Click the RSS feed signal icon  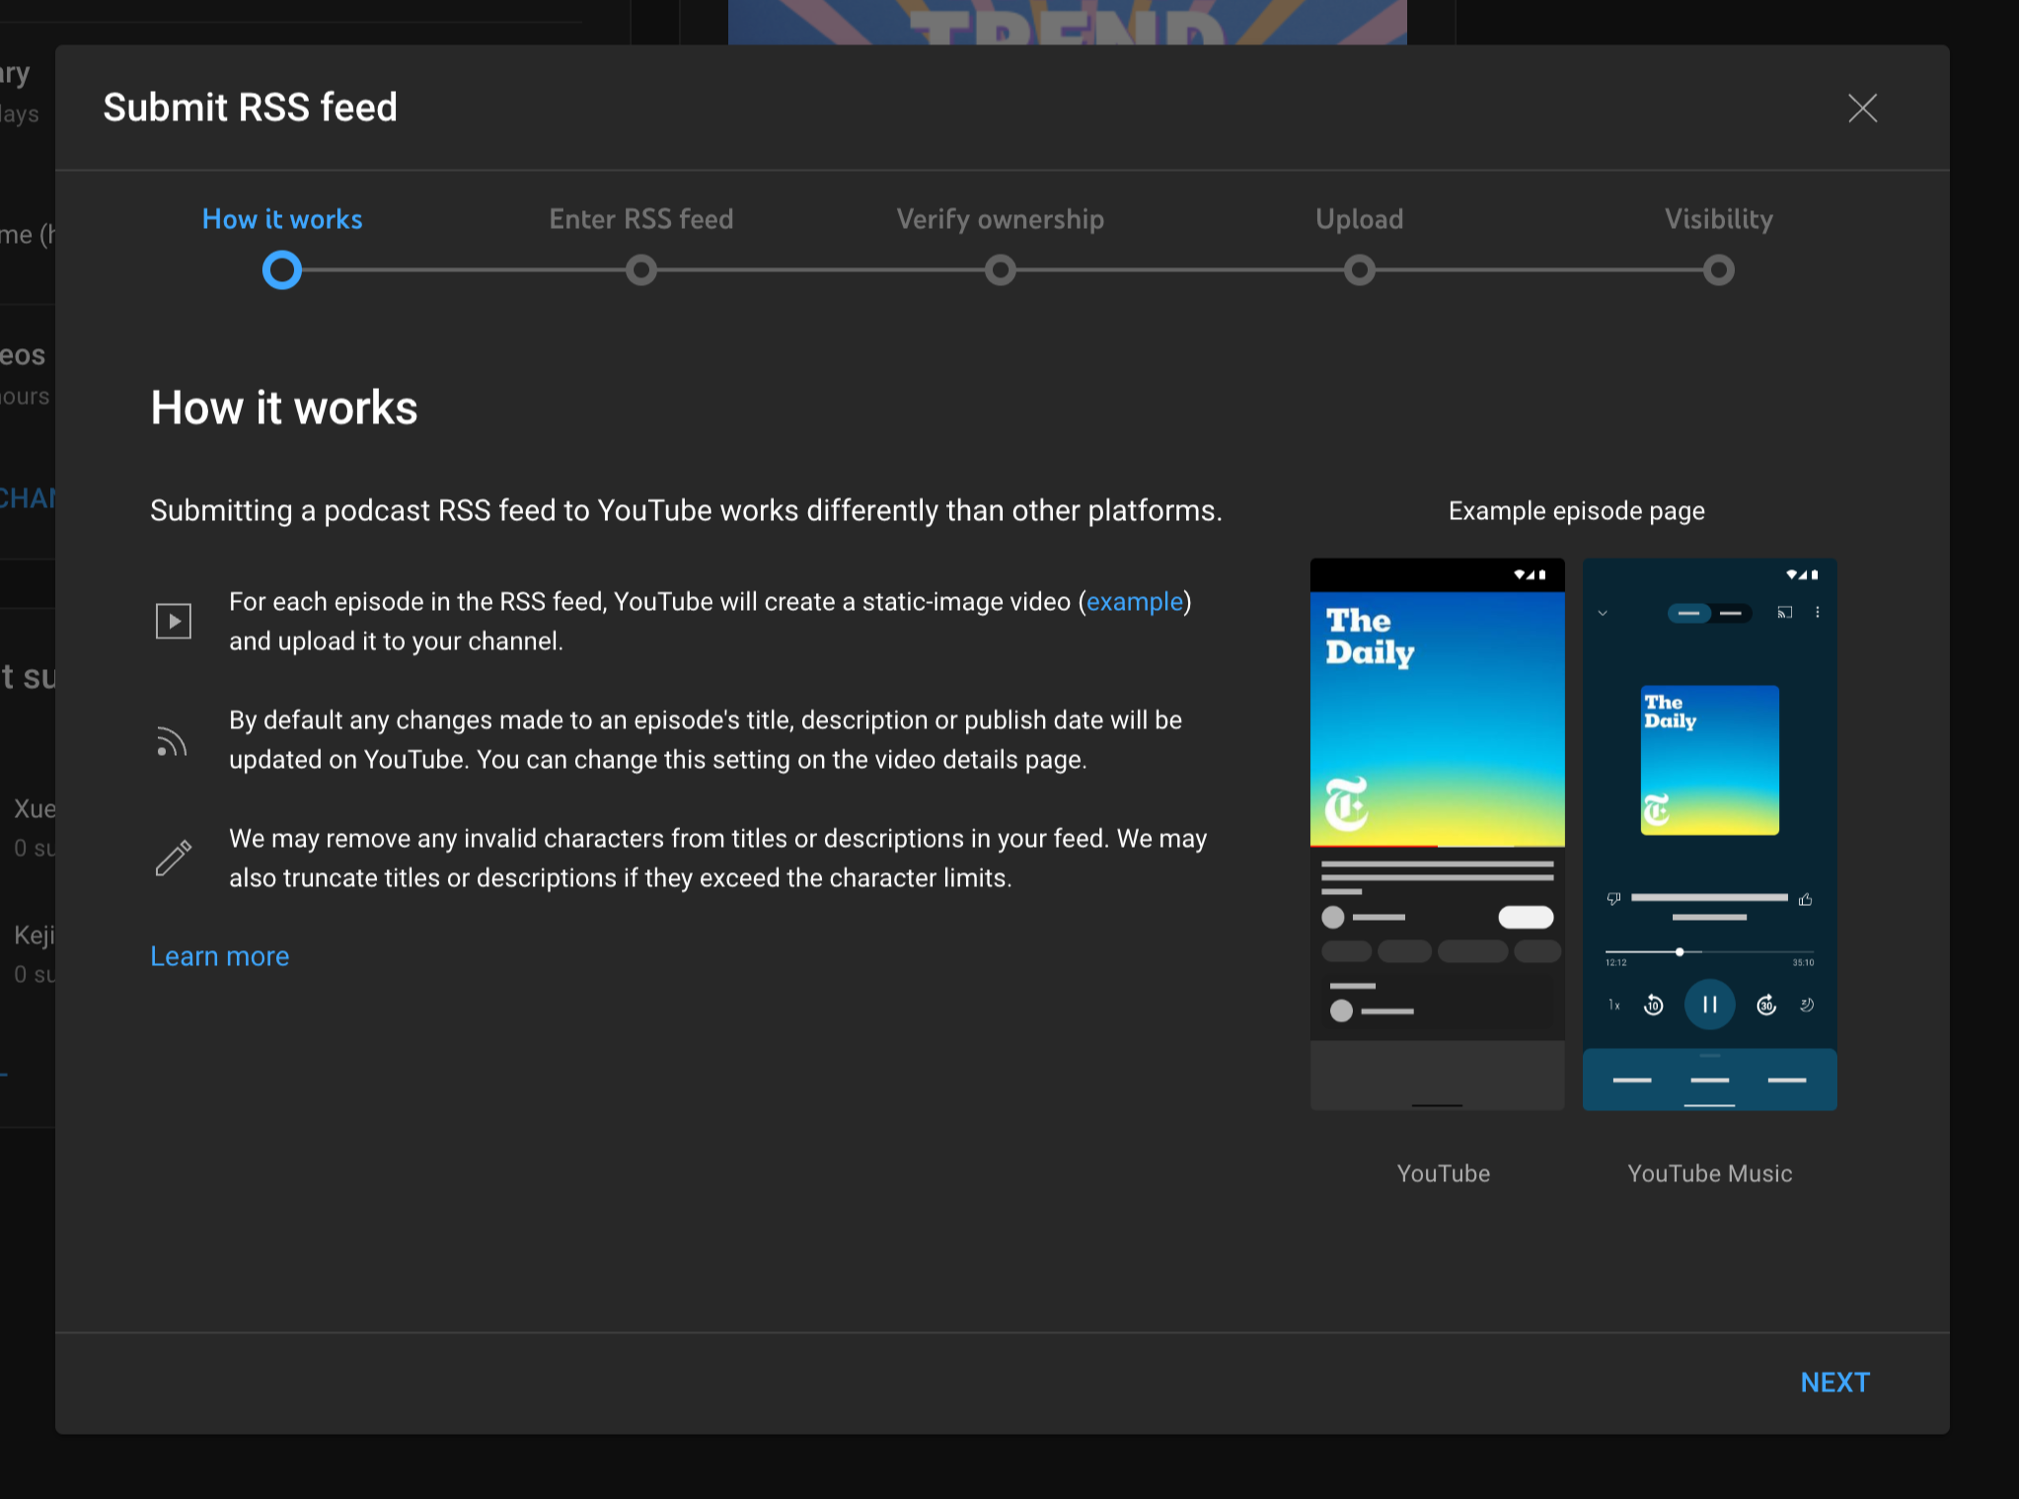(171, 741)
